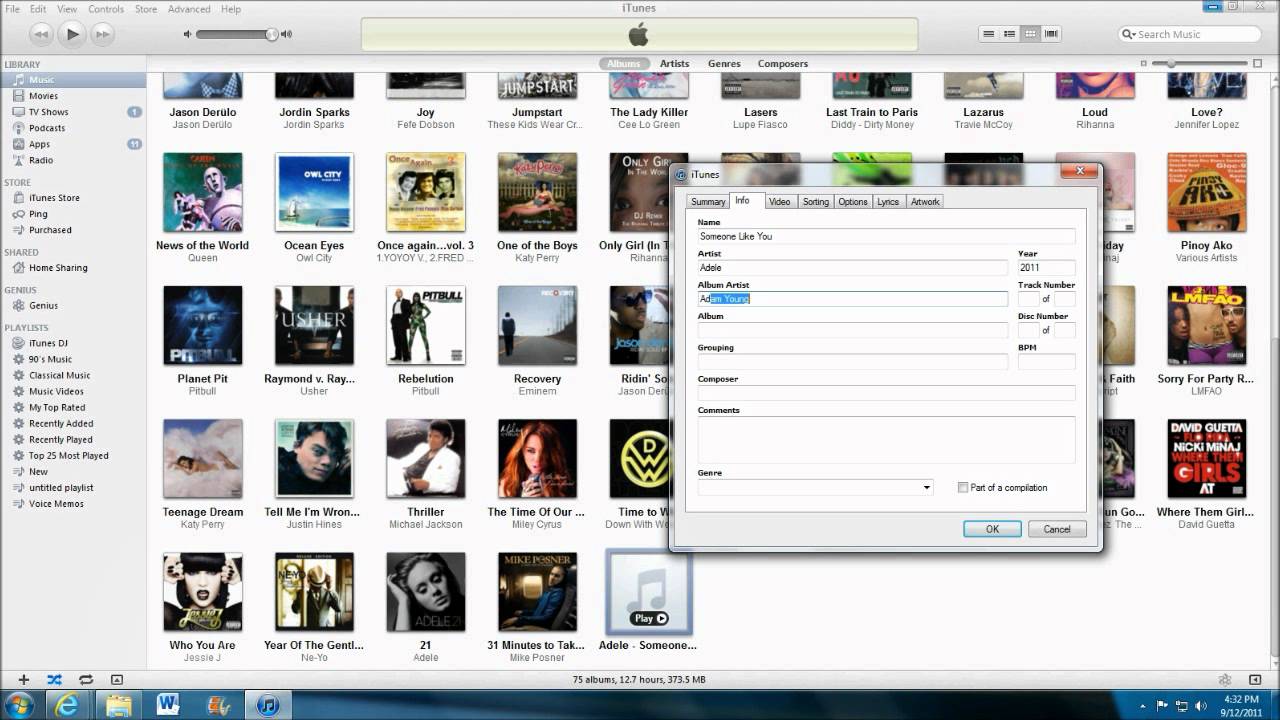
Task: Click the Previous track button
Action: (x=41, y=34)
